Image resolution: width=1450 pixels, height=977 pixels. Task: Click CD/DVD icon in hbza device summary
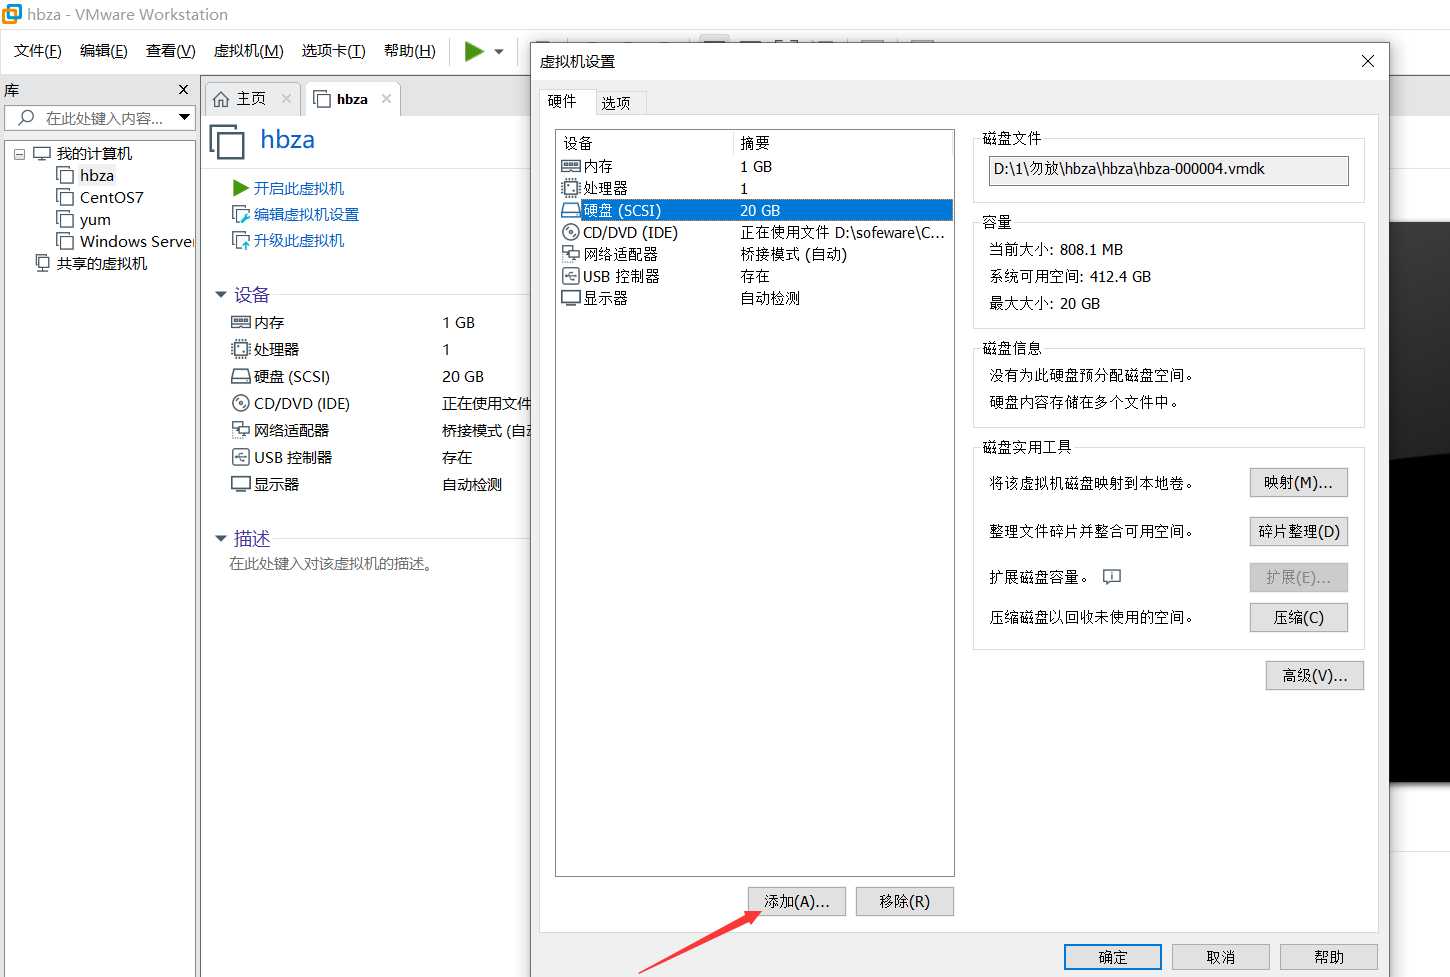[x=240, y=403]
